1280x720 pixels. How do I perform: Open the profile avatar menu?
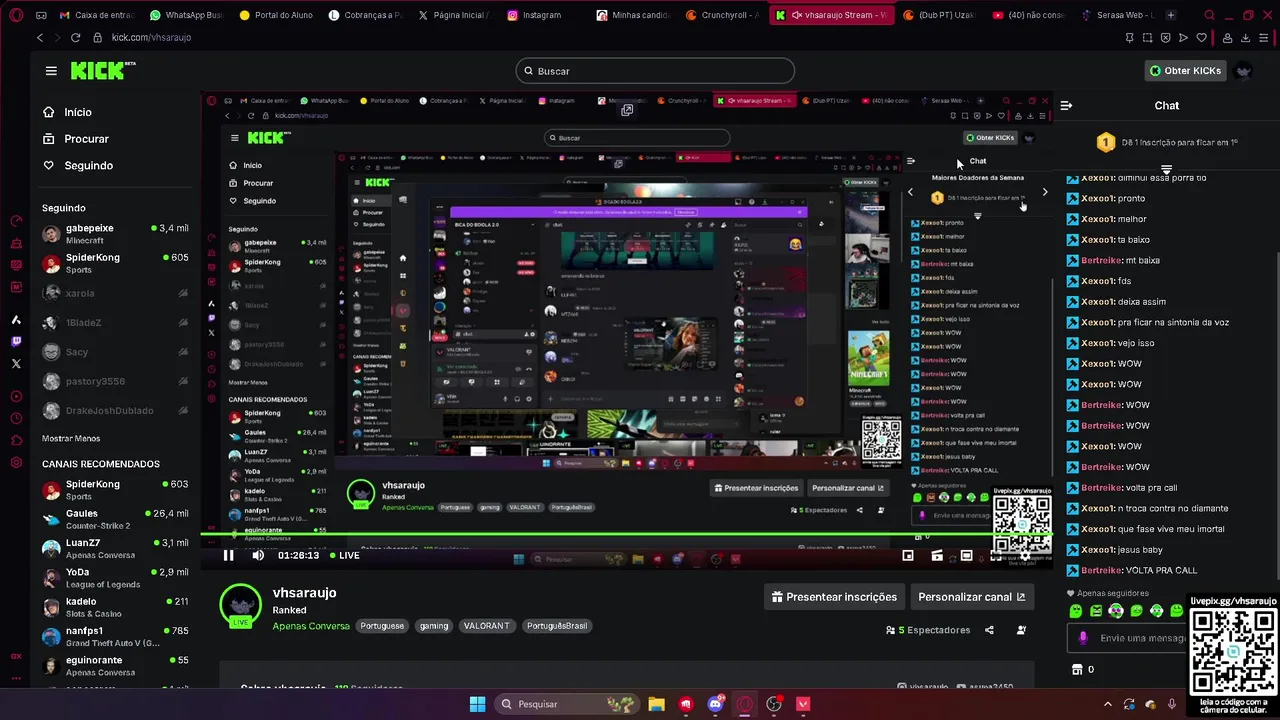point(1244,71)
